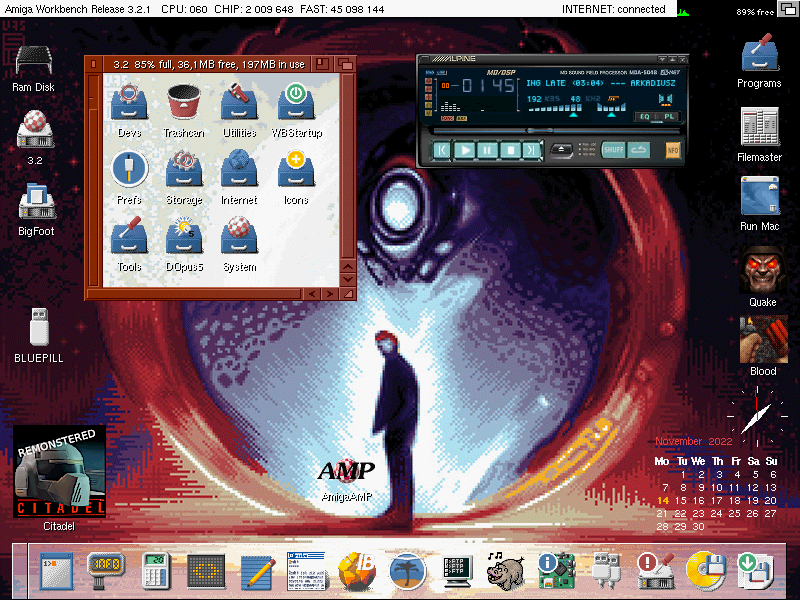800x600 pixels.
Task: Toggle the playlist PL button
Action: click(669, 116)
